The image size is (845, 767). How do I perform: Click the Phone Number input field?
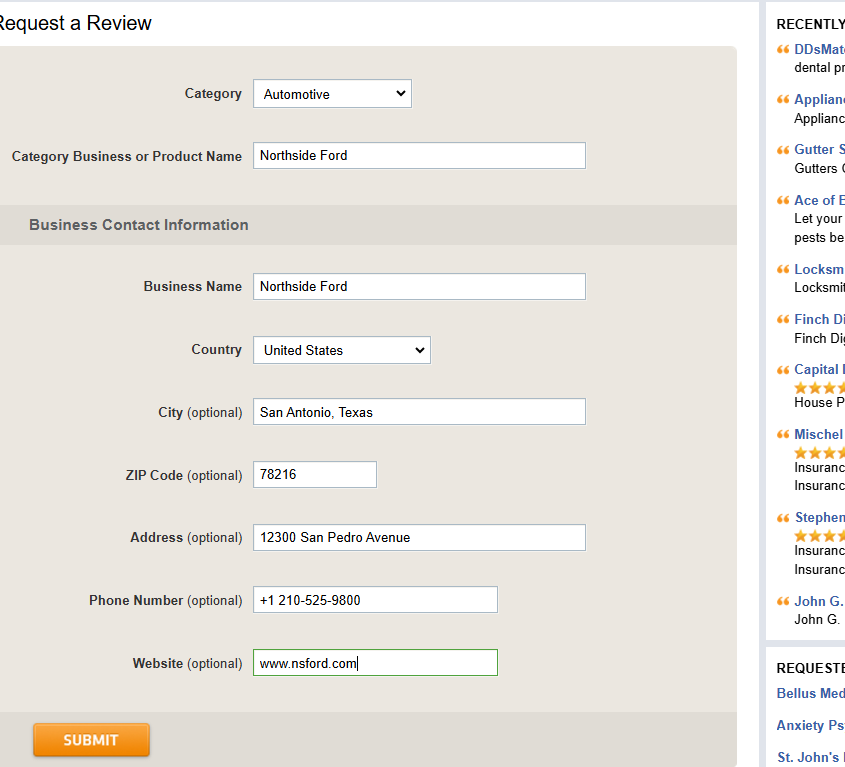pos(375,600)
